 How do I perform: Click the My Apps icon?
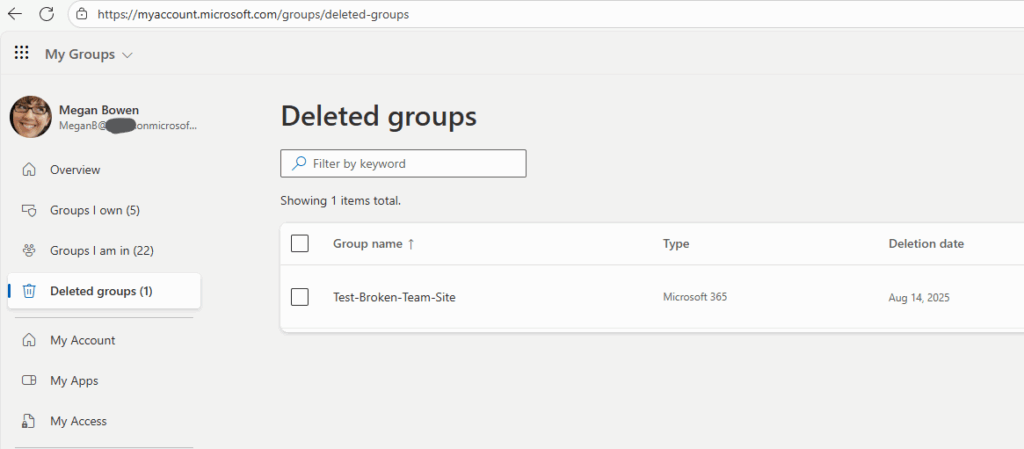pos(29,380)
